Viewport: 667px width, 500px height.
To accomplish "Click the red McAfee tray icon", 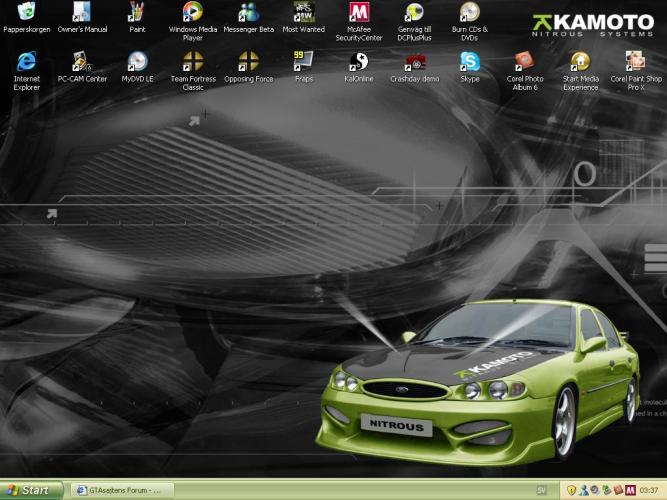I will pyautogui.click(x=630, y=490).
